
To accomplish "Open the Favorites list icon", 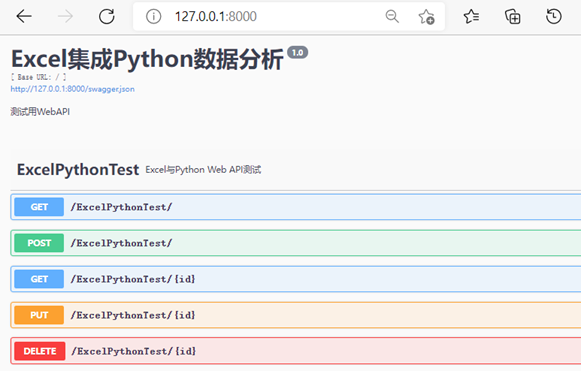I will click(471, 16).
